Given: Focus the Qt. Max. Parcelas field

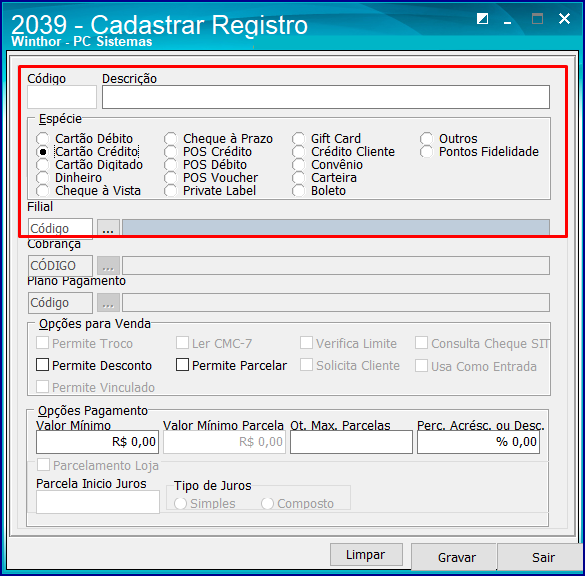Looking at the screenshot, I should 351,442.
